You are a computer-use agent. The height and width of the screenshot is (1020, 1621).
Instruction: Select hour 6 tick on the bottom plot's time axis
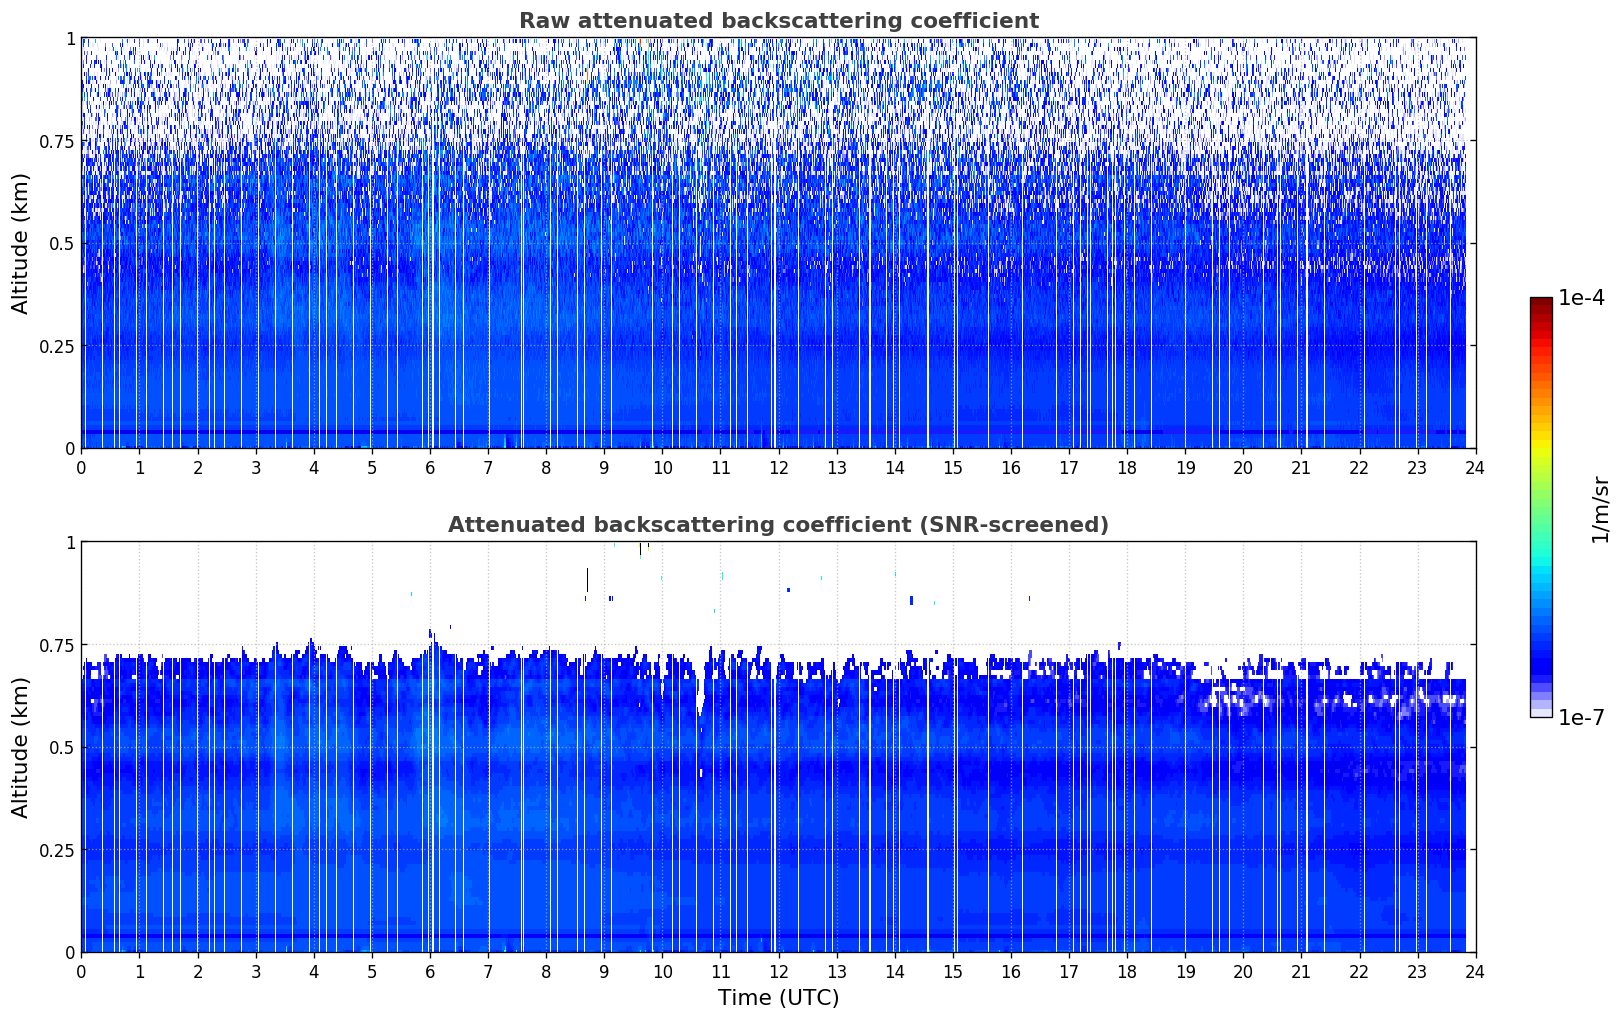[x=430, y=971]
